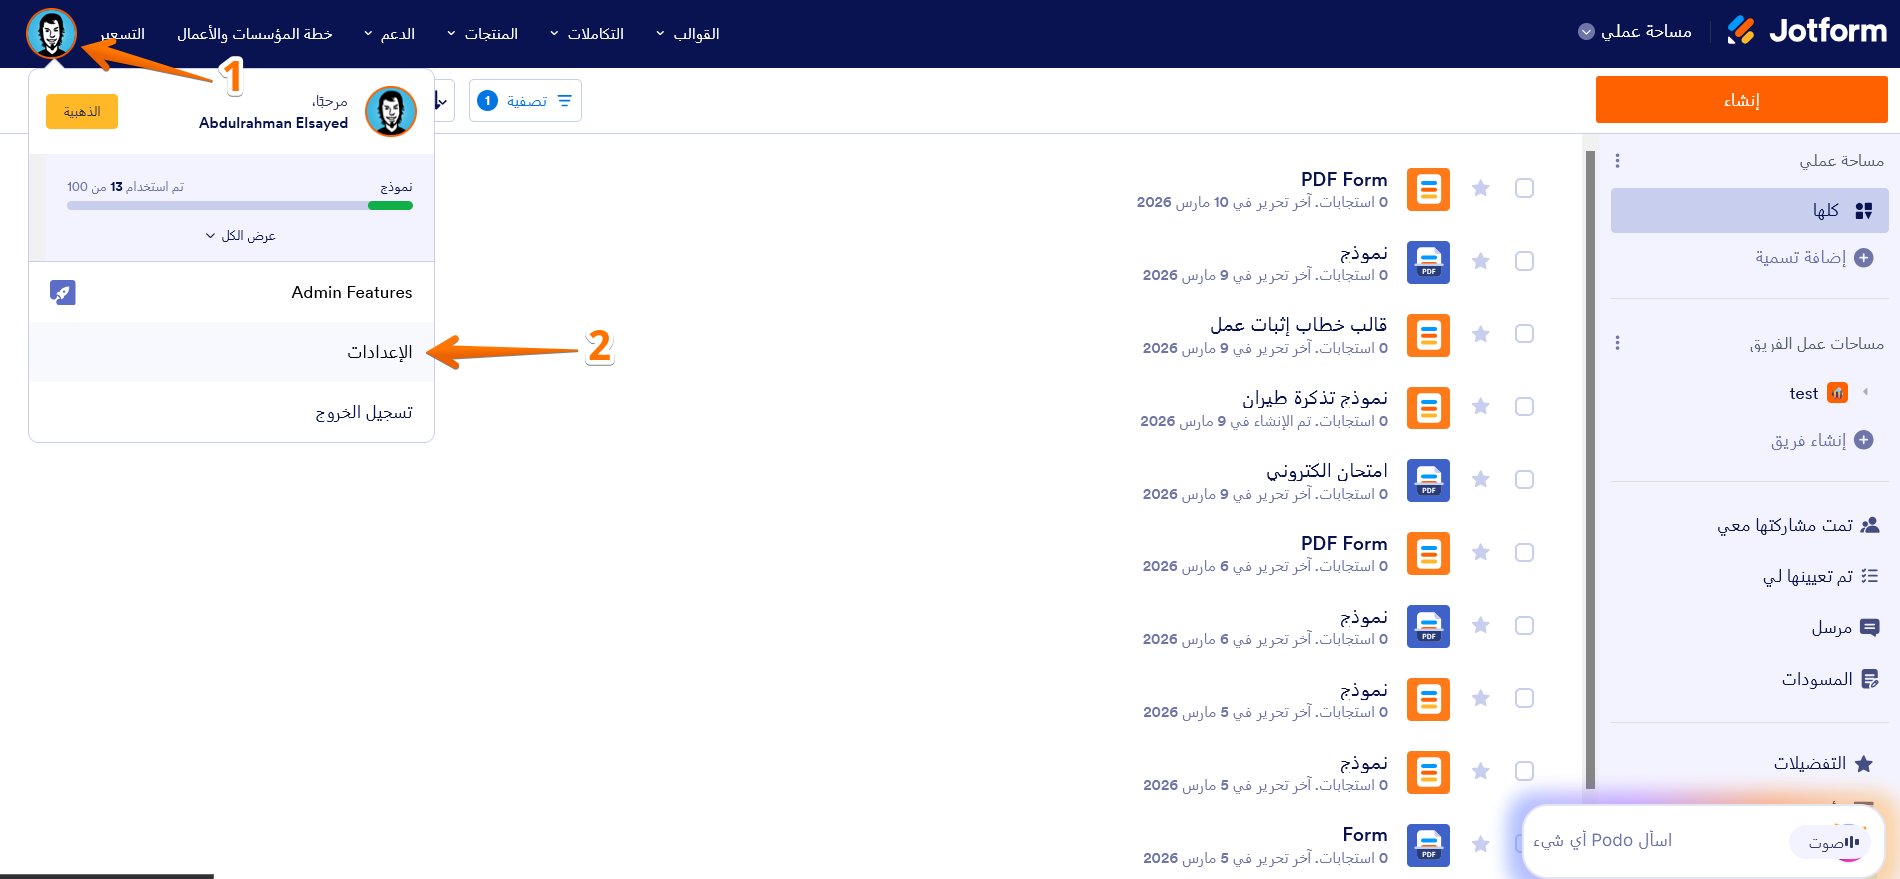
Task: Tick checkbox for PDF Form dated 10 مارس
Action: (x=1524, y=188)
